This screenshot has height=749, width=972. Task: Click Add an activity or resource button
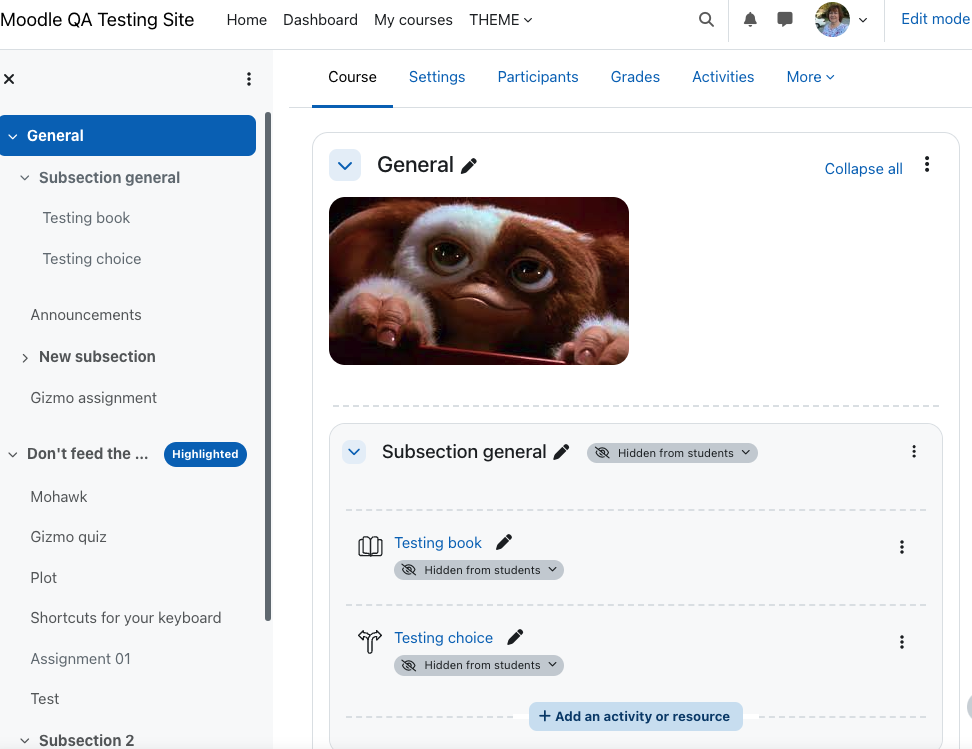(635, 717)
